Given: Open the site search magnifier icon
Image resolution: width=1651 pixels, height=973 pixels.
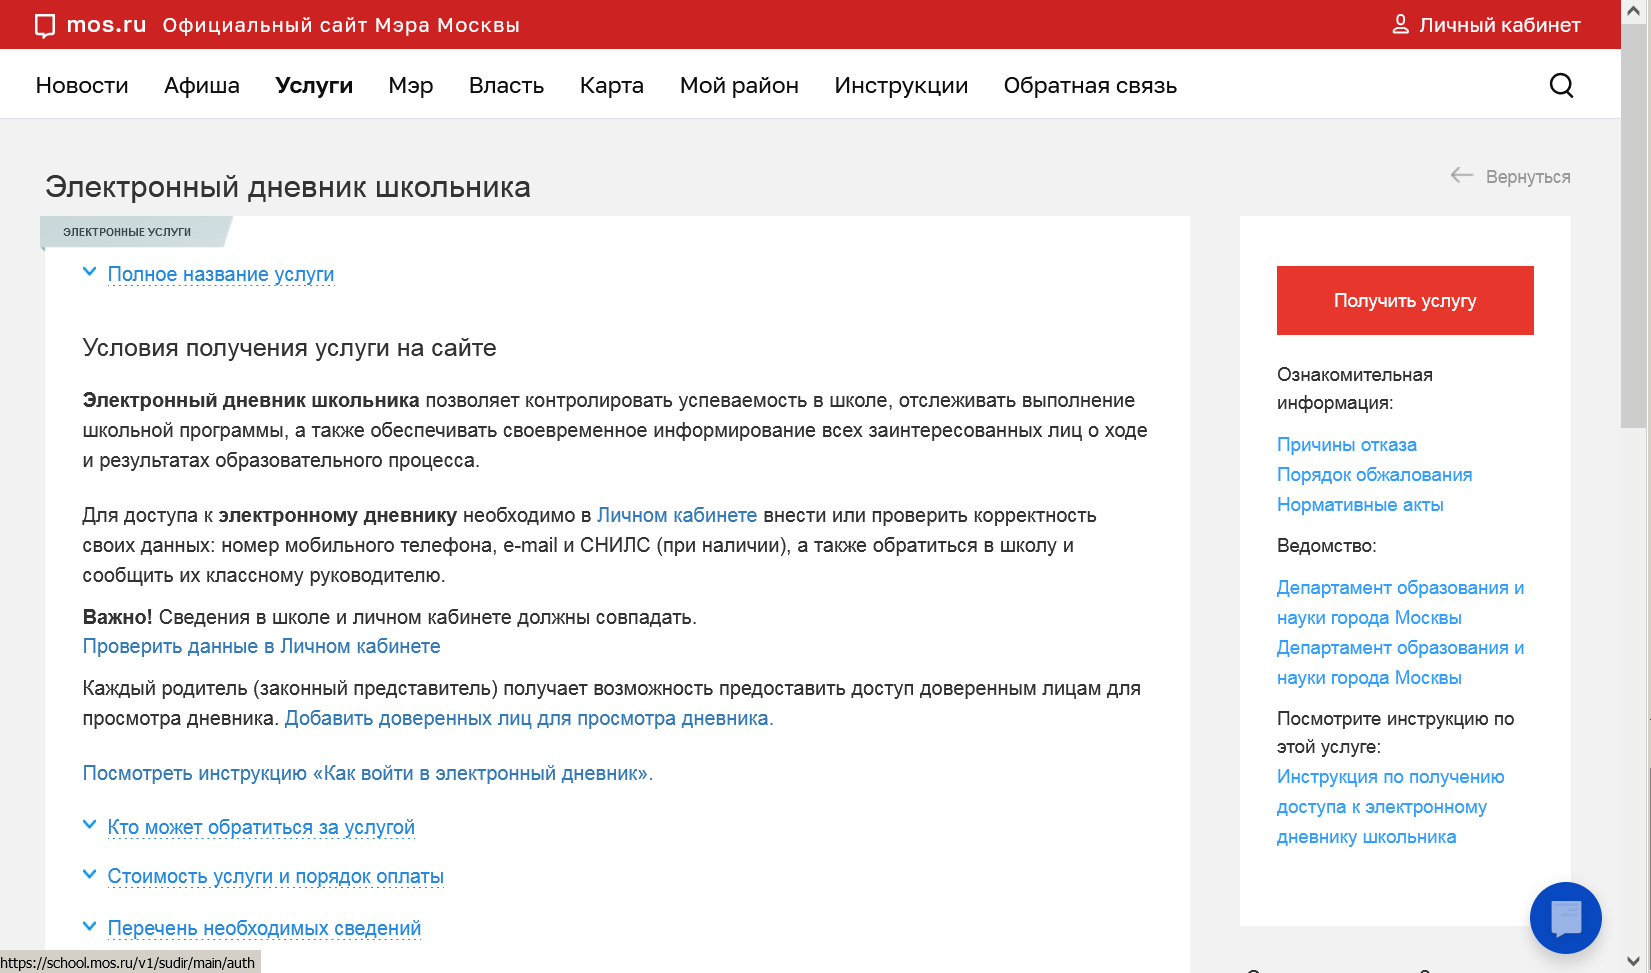Looking at the screenshot, I should pos(1561,86).
